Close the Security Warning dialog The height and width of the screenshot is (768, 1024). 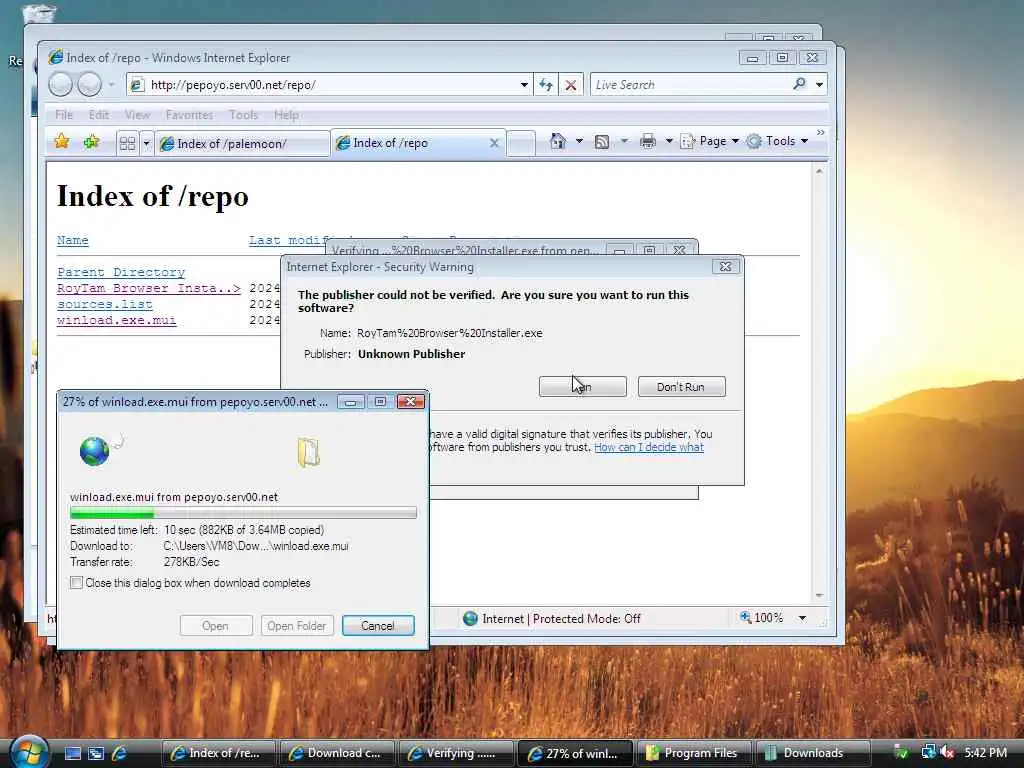pos(725,266)
